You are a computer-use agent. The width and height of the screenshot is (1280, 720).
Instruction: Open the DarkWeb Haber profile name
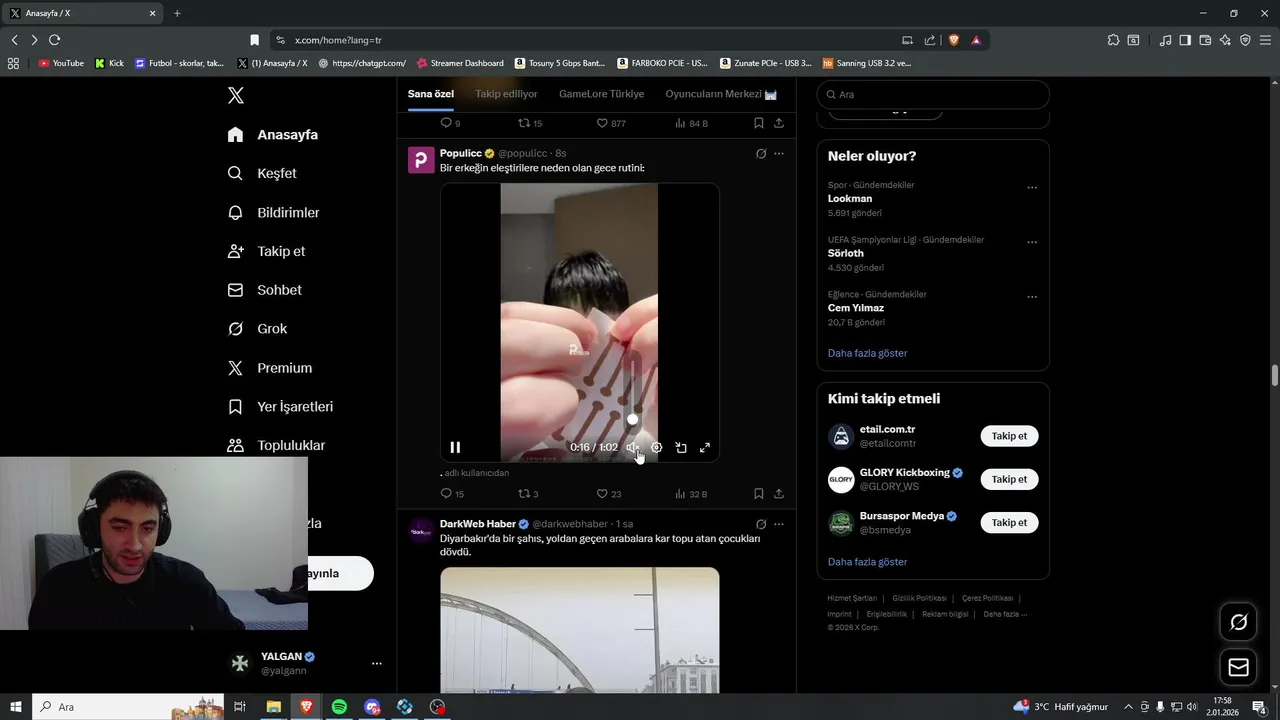(x=478, y=524)
